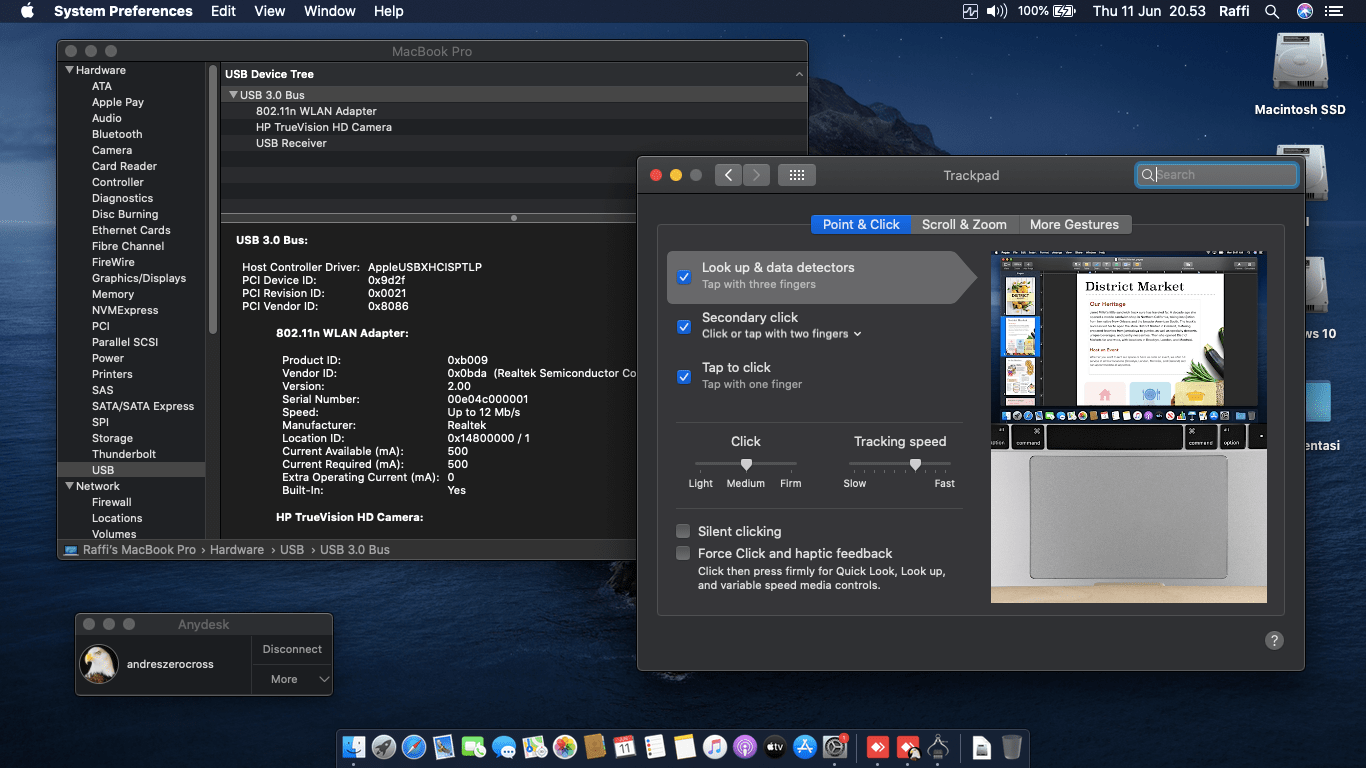Open the Edit menu
Viewport: 1366px width, 768px height.
click(x=223, y=11)
